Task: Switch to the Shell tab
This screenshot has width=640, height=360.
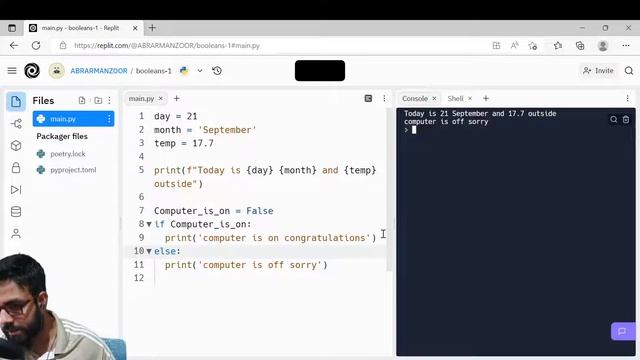Action: 455,98
